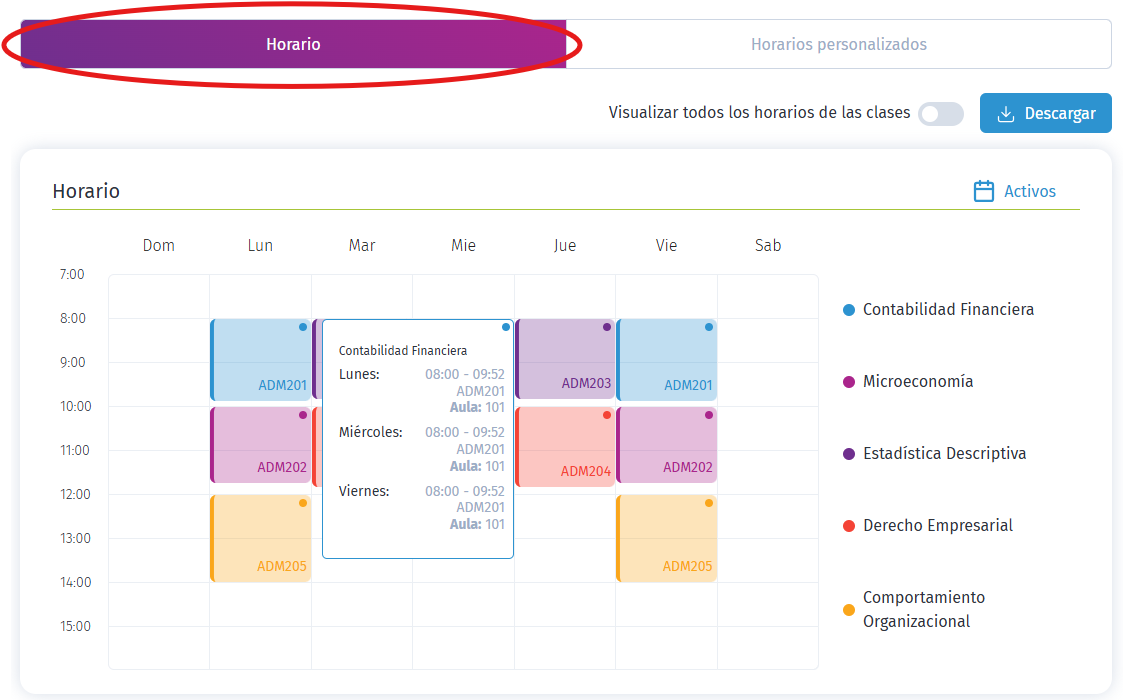Image resolution: width=1123 pixels, height=700 pixels.
Task: Select Monday ADM202 Microeconomía block
Action: coord(261,445)
